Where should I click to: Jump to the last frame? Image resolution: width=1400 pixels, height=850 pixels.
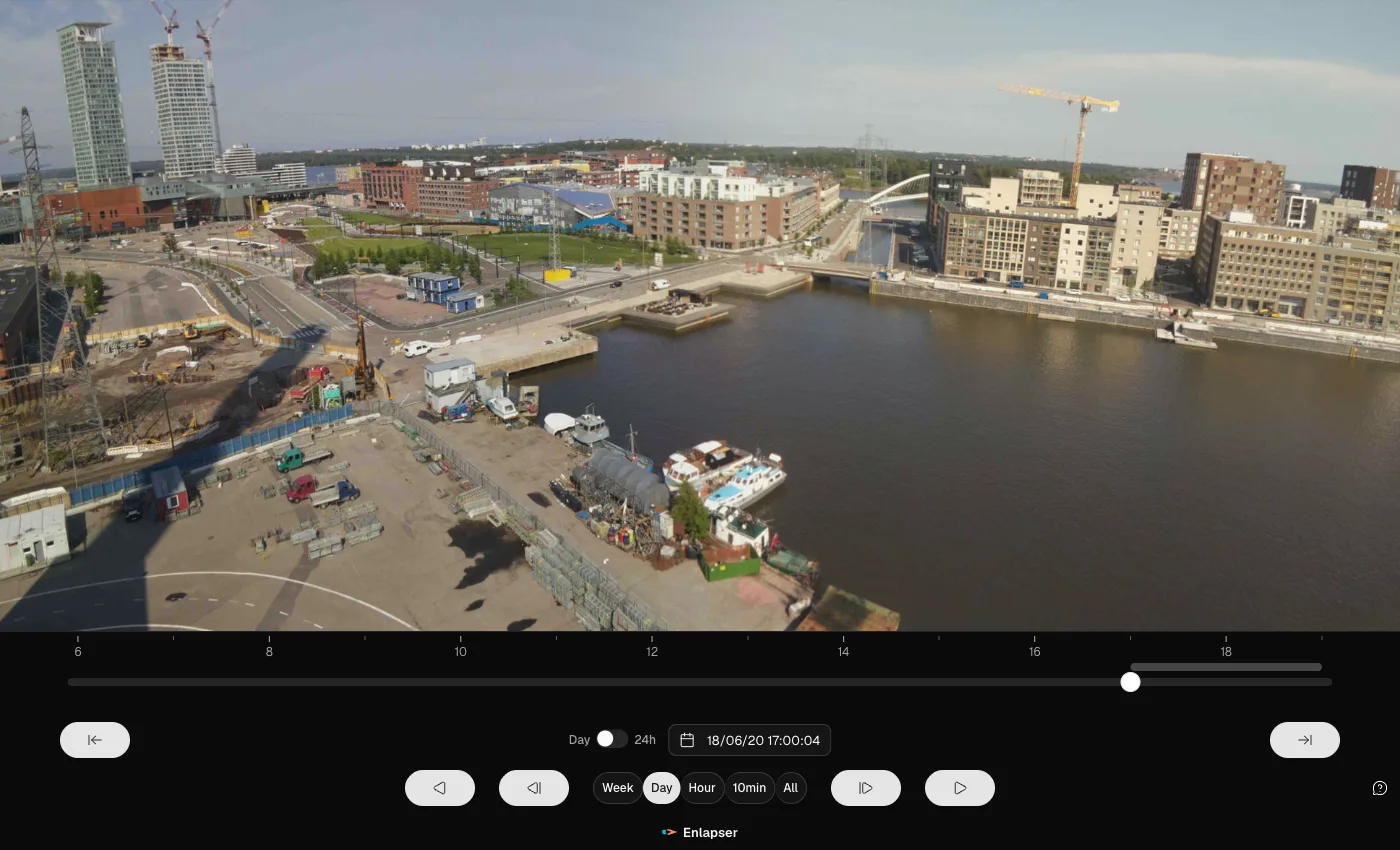click(x=1305, y=740)
